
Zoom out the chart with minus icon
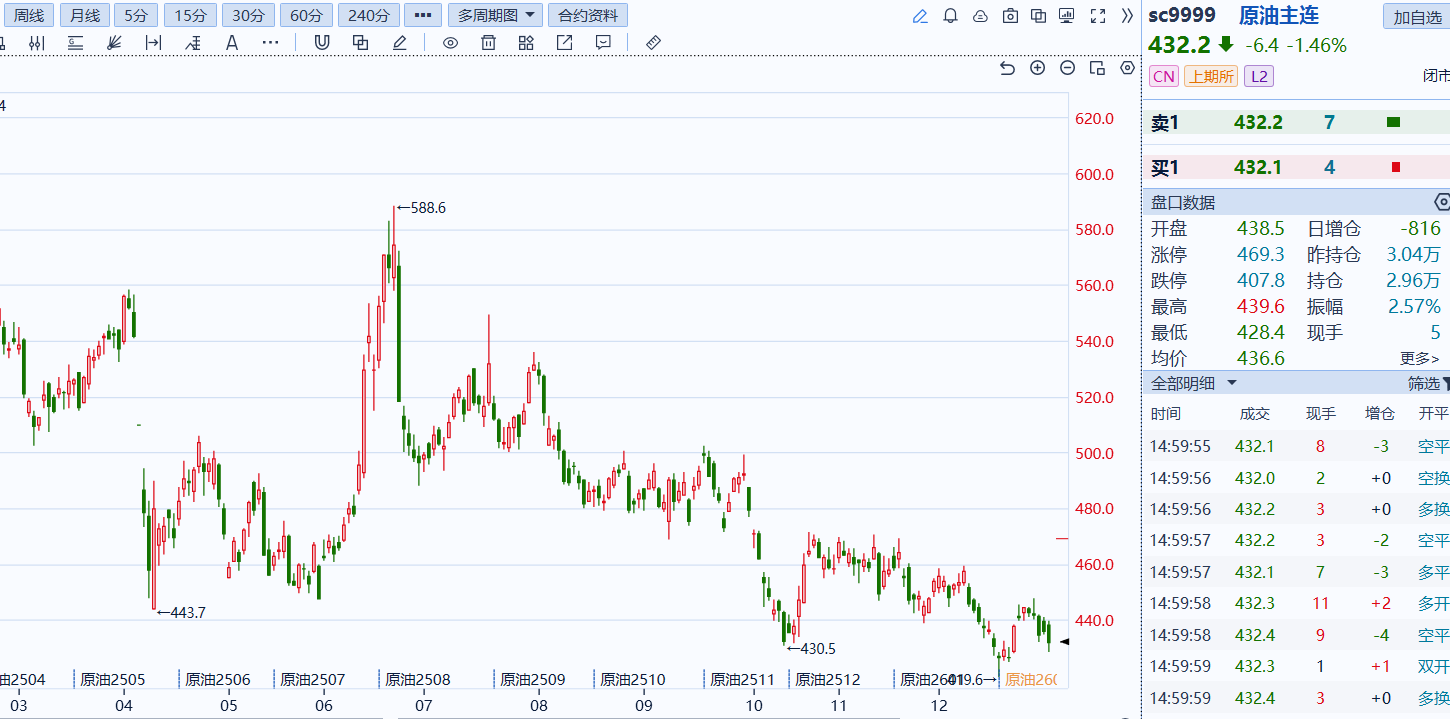pos(1067,68)
